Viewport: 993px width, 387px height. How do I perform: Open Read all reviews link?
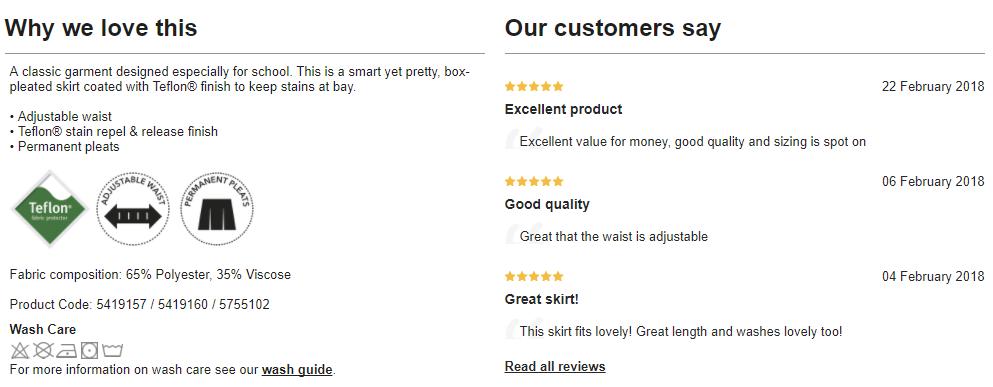click(555, 366)
